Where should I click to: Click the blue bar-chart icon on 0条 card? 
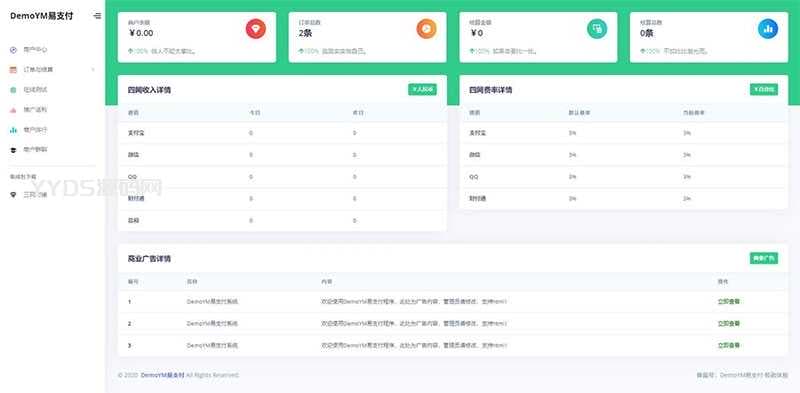point(768,29)
